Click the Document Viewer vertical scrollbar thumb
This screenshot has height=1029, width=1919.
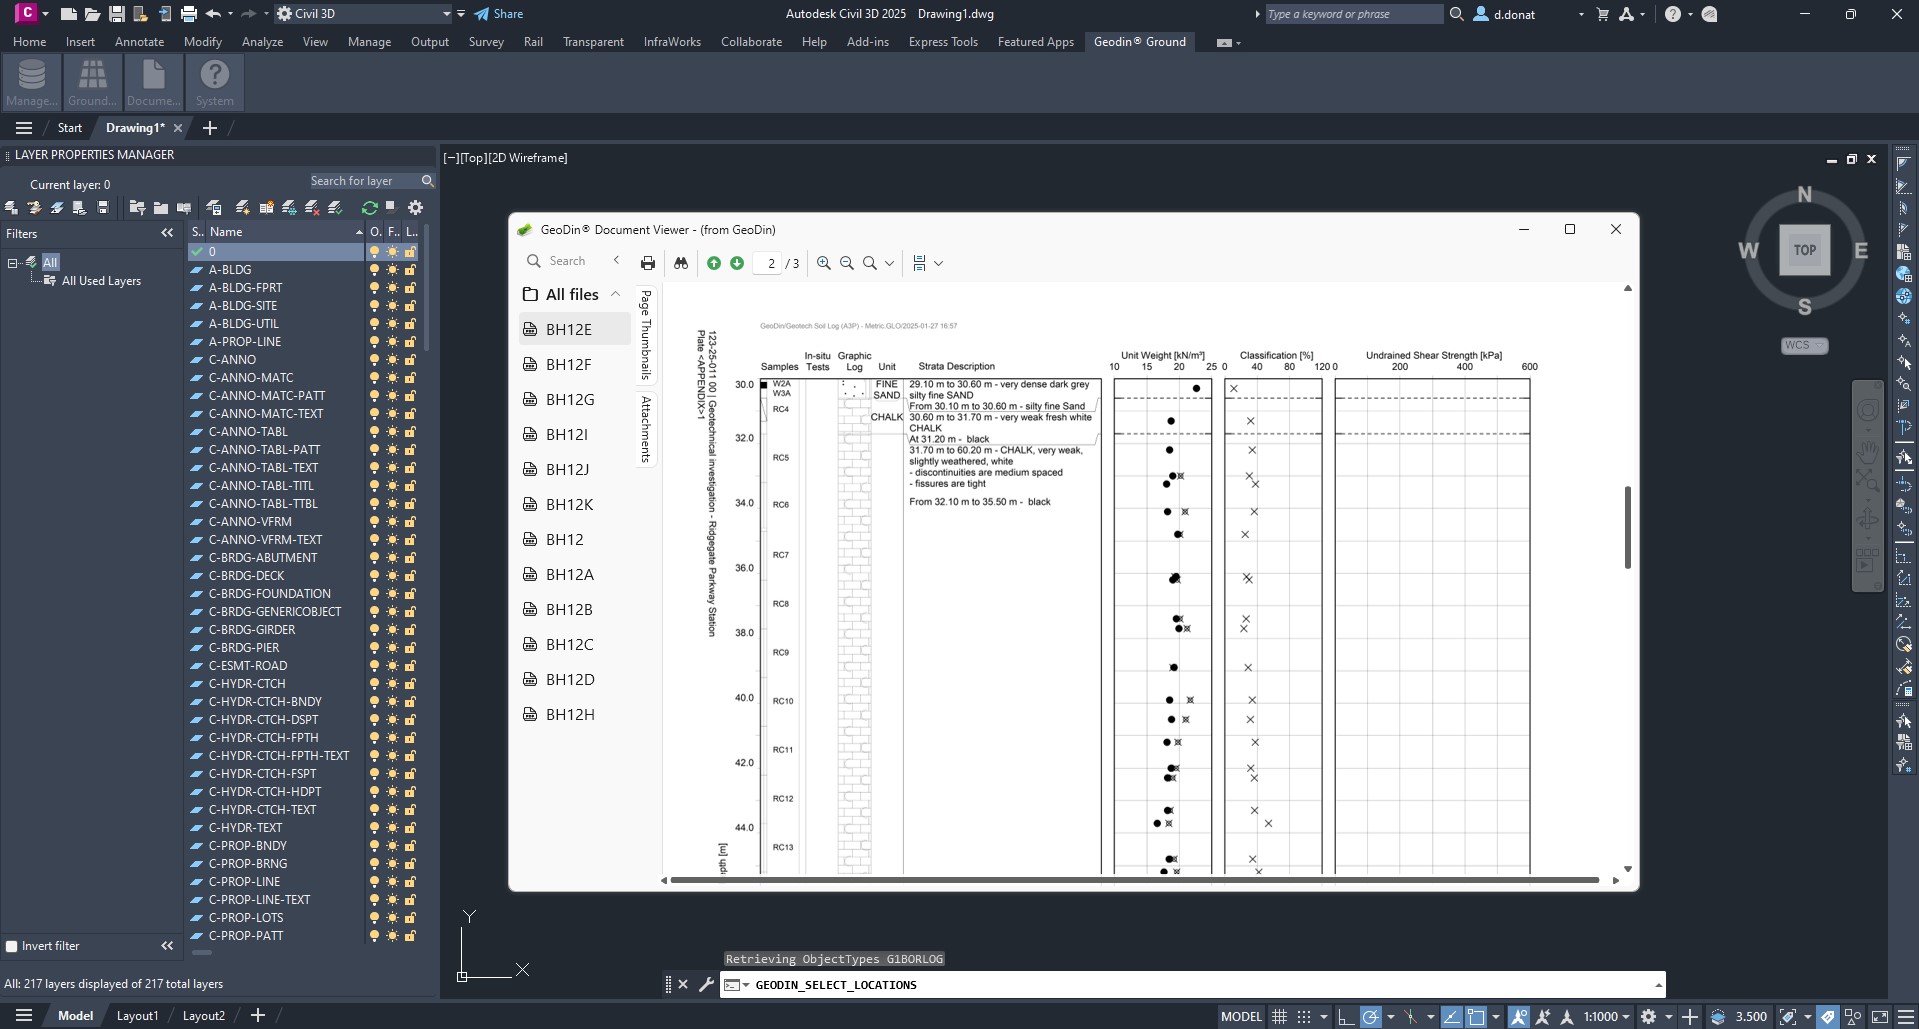pos(1627,527)
